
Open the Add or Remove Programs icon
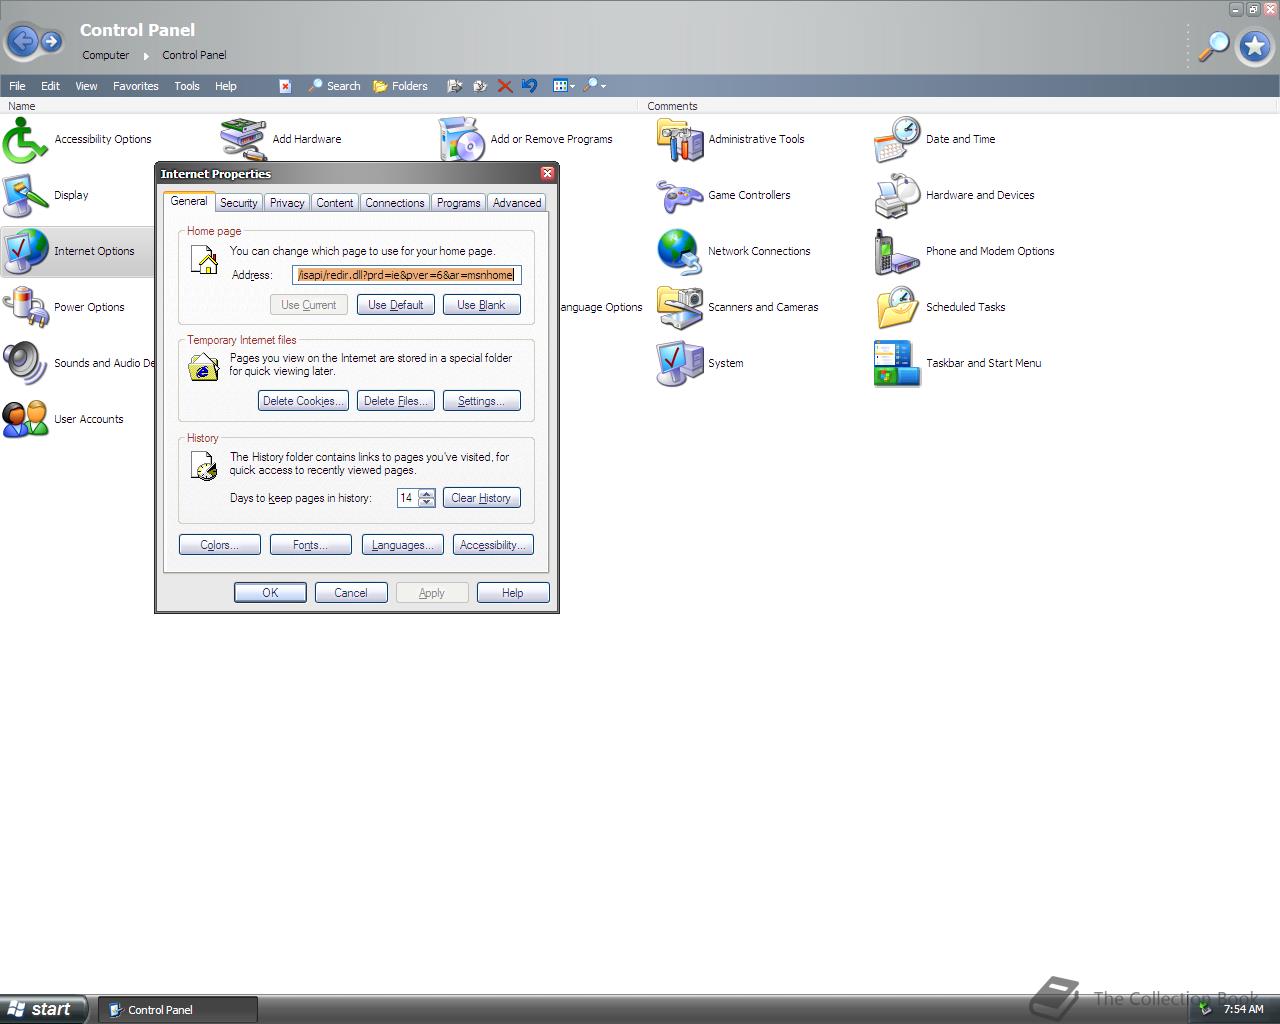click(x=462, y=139)
